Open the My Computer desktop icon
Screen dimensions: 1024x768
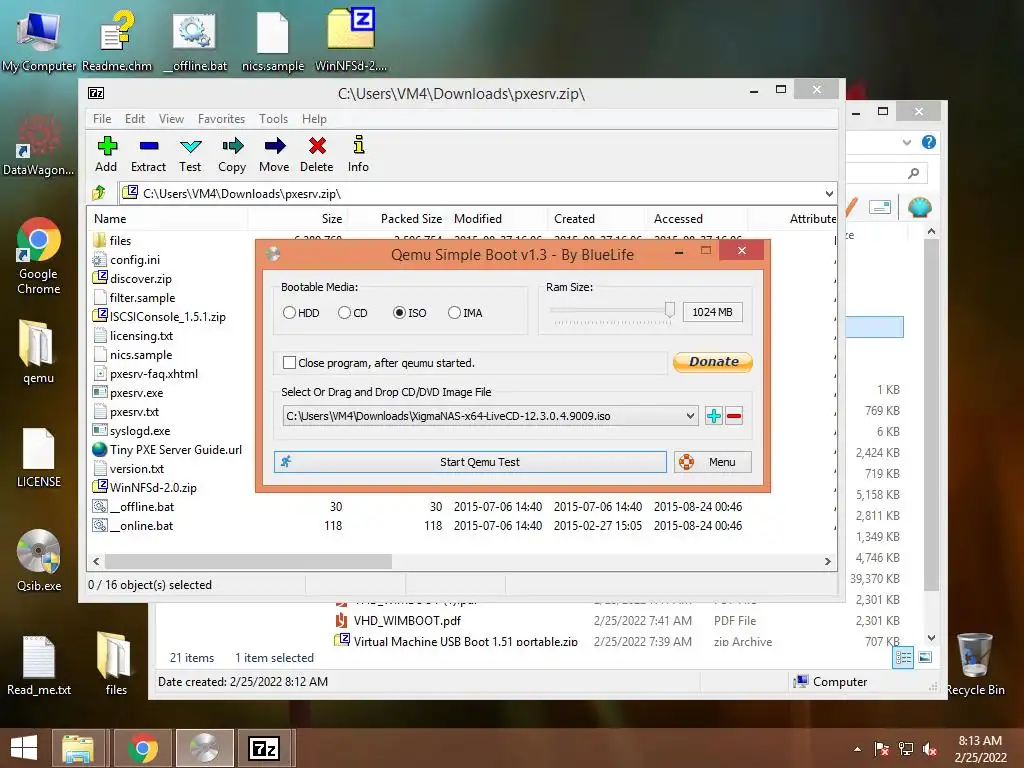(39, 39)
